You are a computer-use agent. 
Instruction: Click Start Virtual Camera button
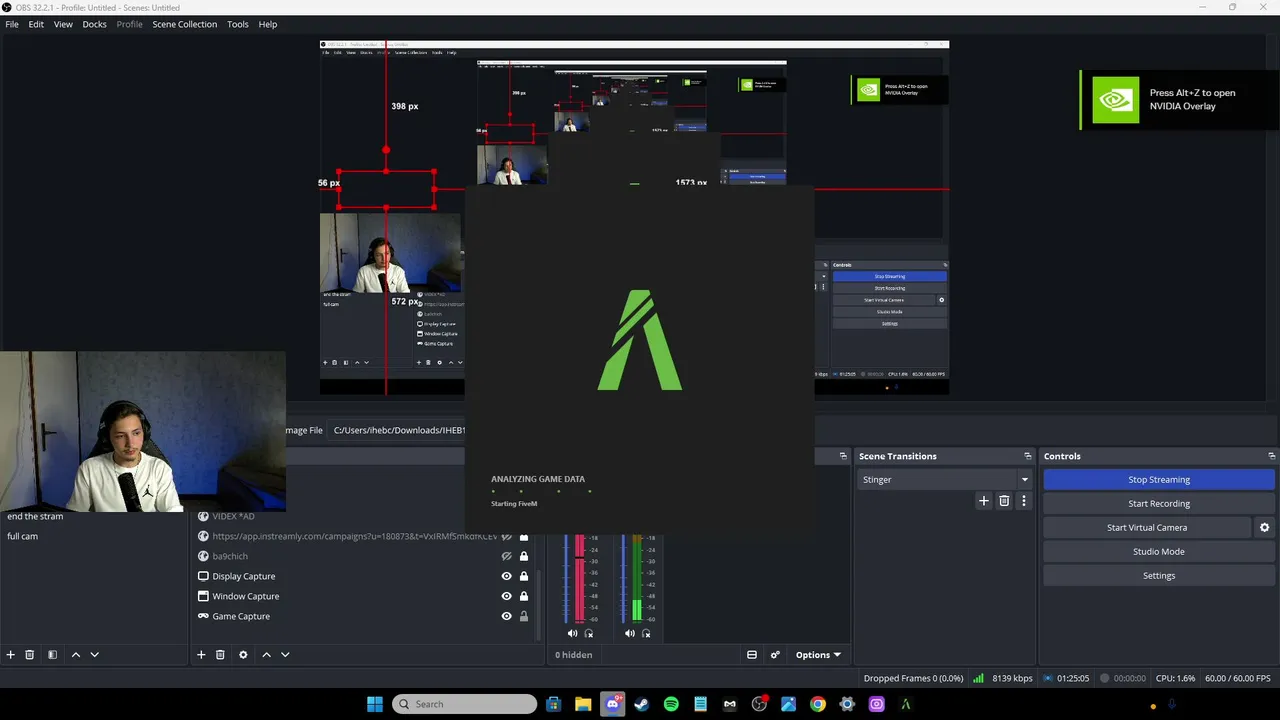(1147, 528)
